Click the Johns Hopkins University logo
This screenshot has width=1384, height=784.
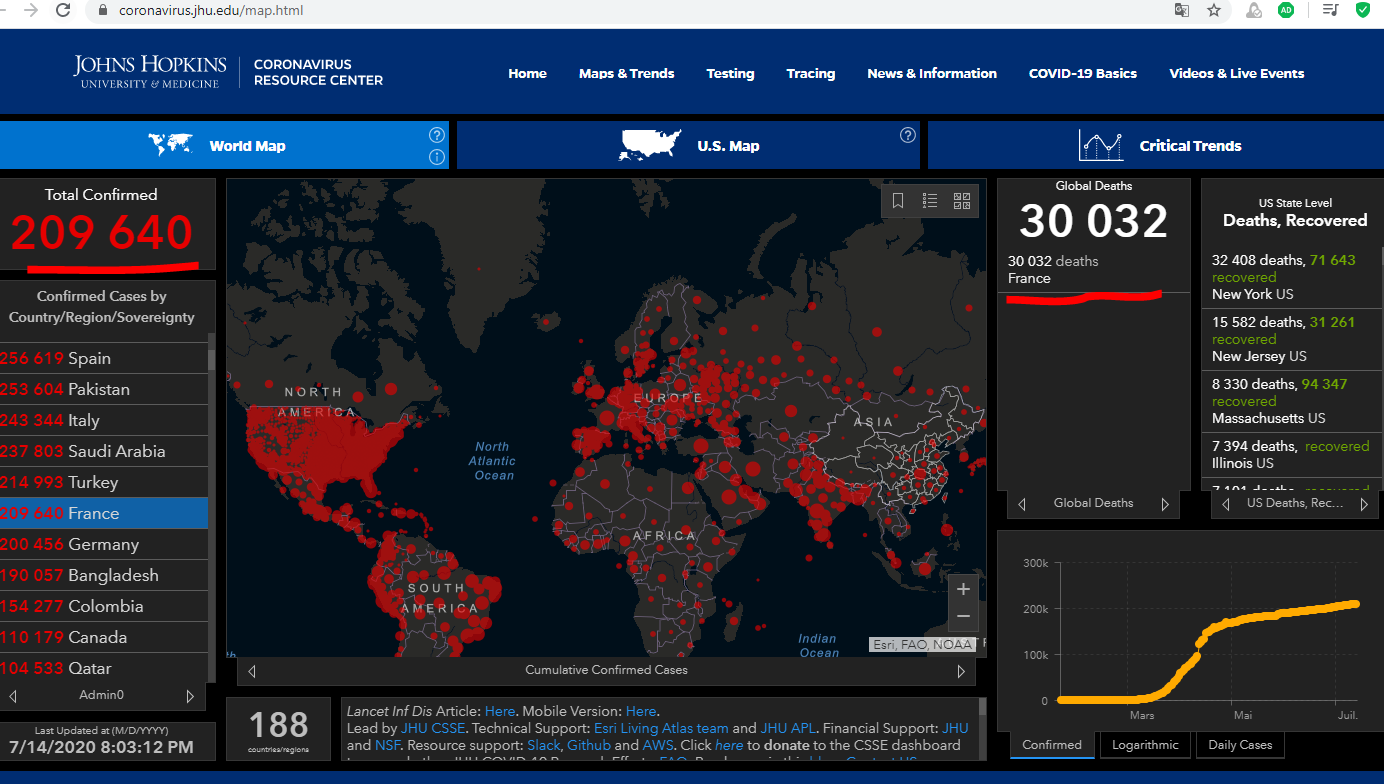[150, 72]
